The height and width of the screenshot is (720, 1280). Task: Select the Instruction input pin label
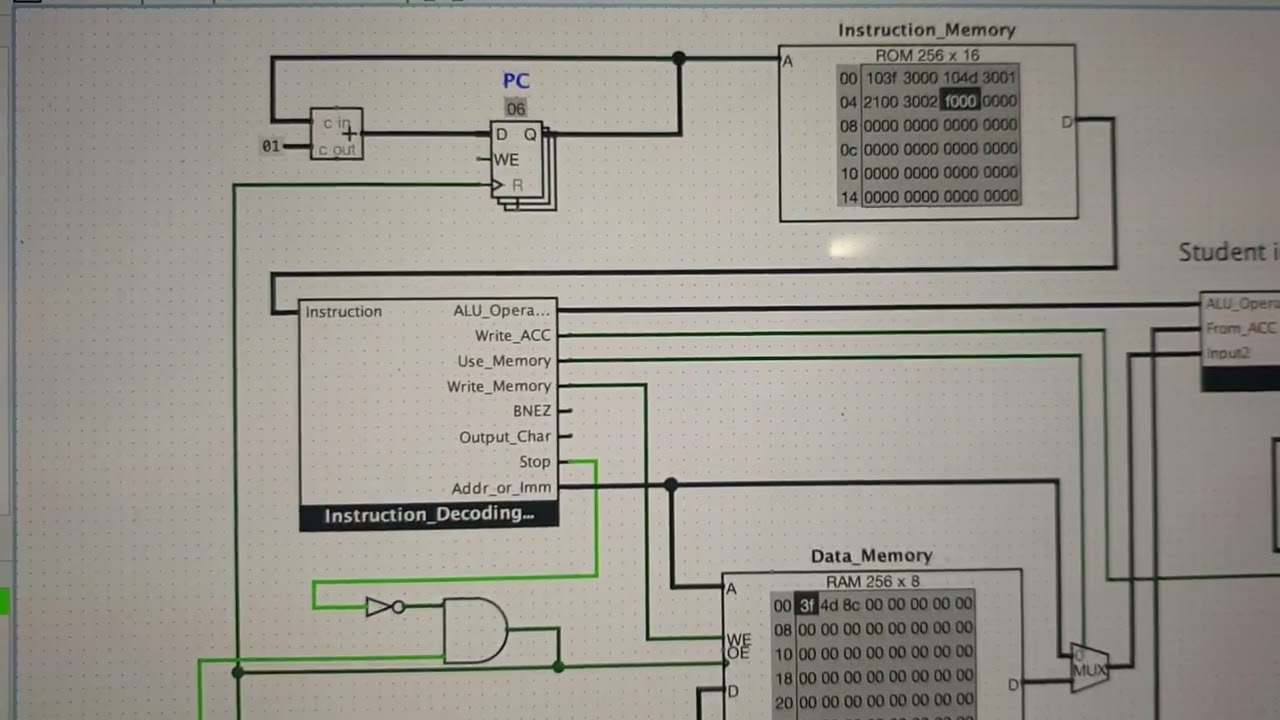click(x=343, y=312)
